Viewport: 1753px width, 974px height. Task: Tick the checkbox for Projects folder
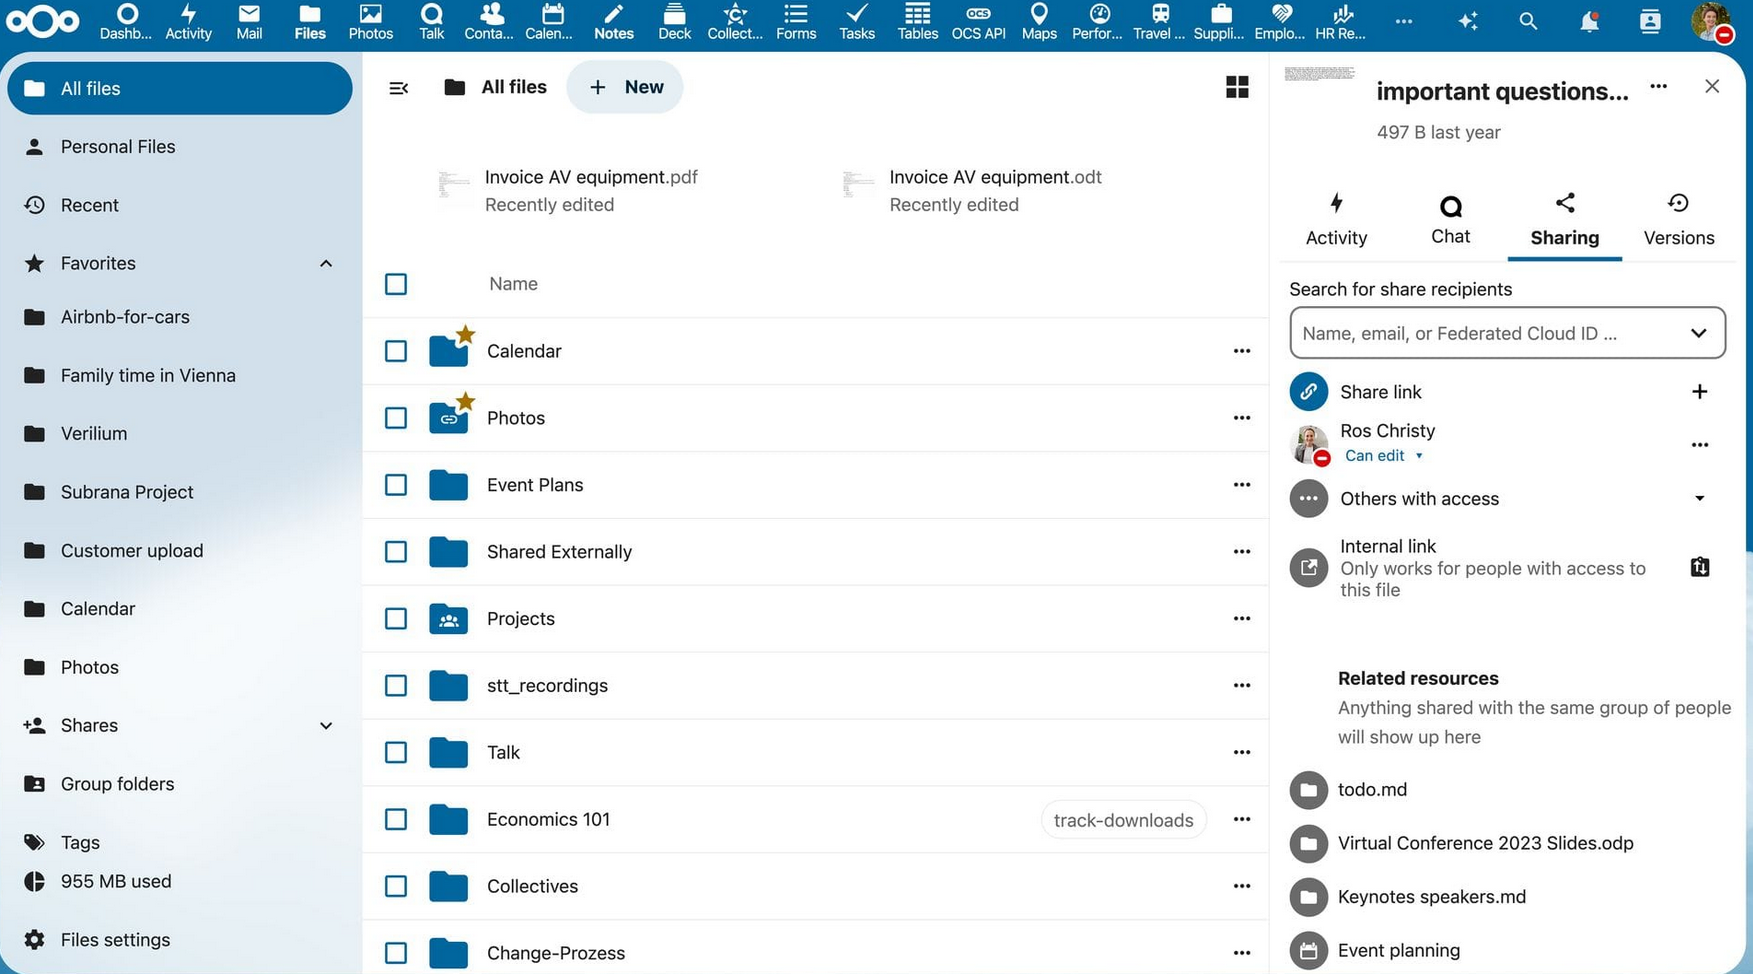pos(396,619)
